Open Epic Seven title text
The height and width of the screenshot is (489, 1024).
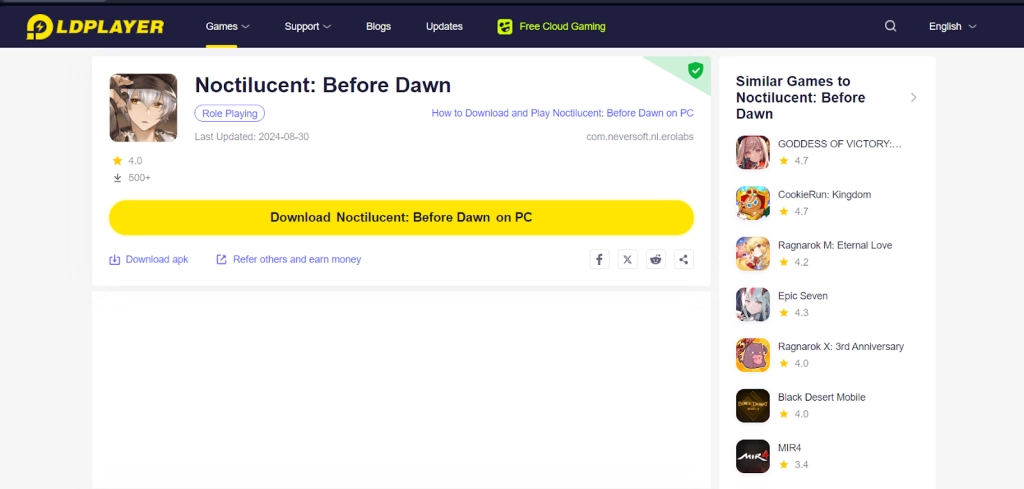pos(803,296)
